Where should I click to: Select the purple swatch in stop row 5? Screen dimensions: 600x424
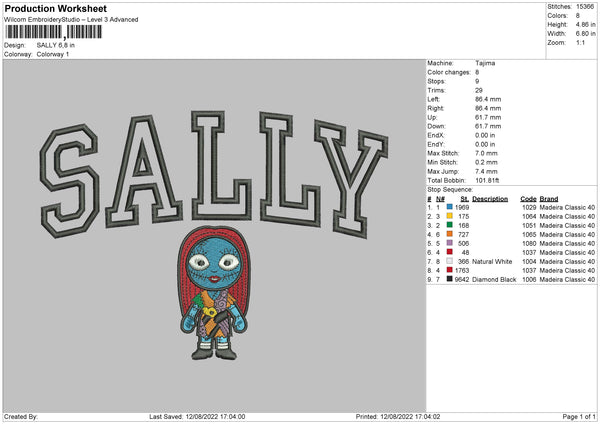pos(450,243)
